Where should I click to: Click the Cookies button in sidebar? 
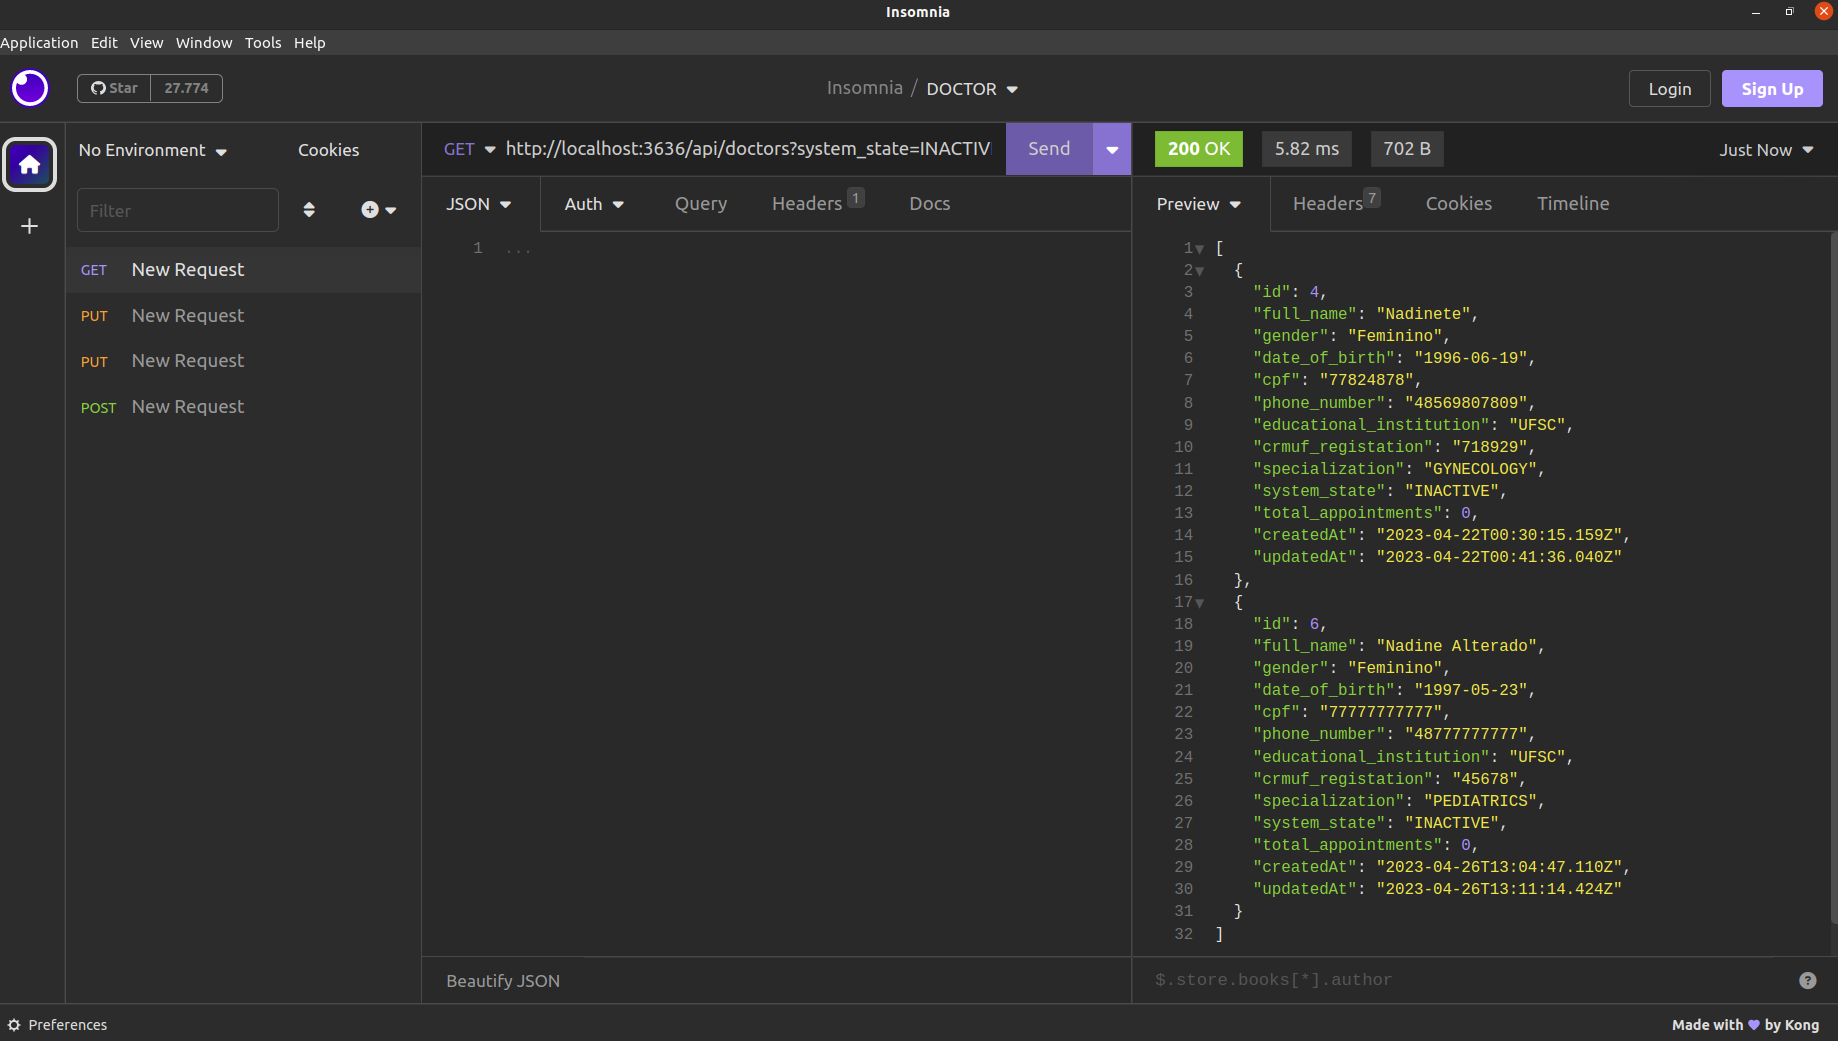(x=328, y=150)
